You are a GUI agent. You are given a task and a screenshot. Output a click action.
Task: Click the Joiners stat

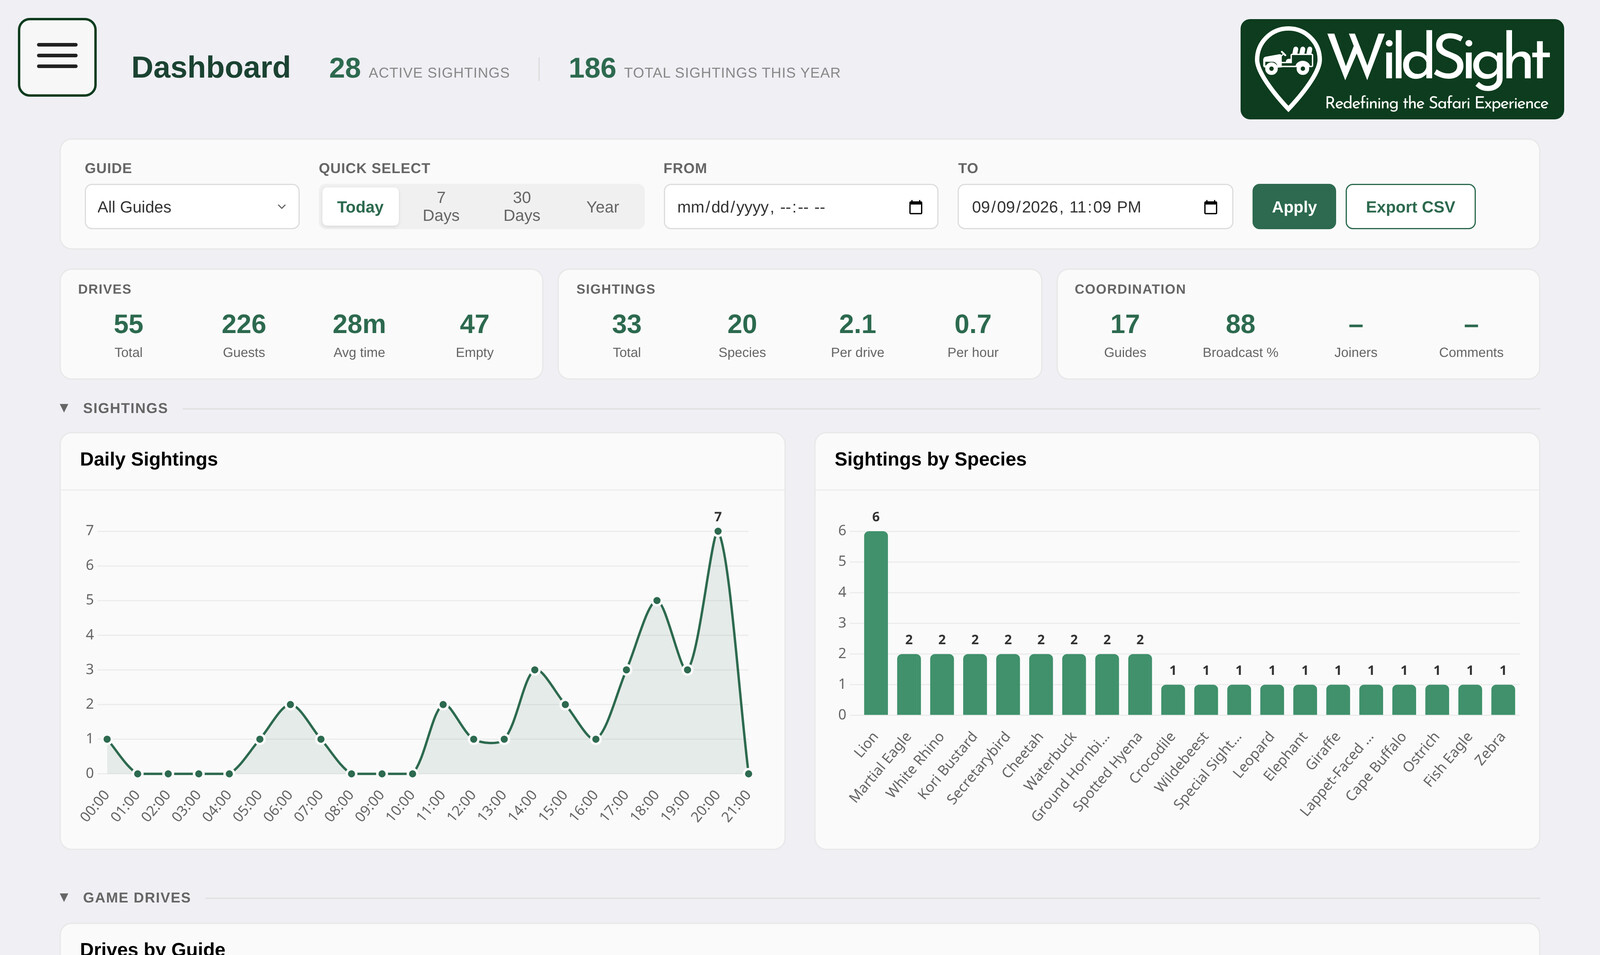(1356, 336)
